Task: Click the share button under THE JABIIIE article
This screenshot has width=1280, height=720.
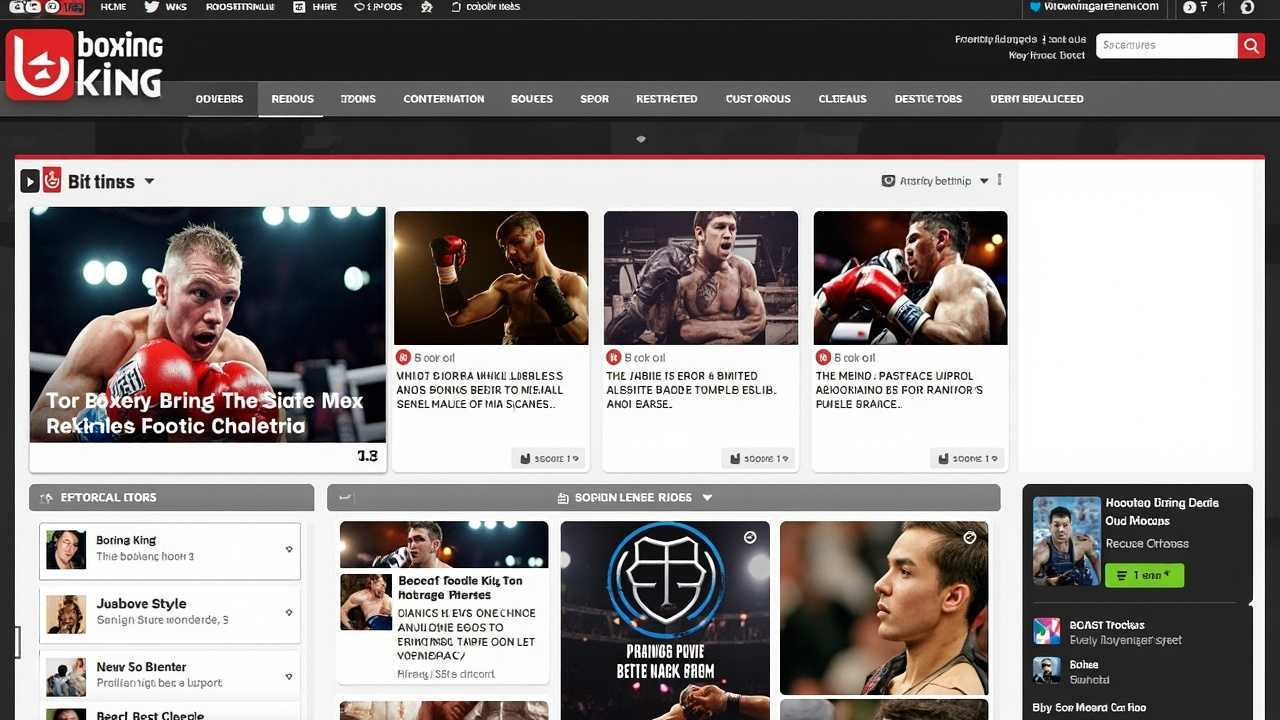Action: pyautogui.click(x=758, y=458)
